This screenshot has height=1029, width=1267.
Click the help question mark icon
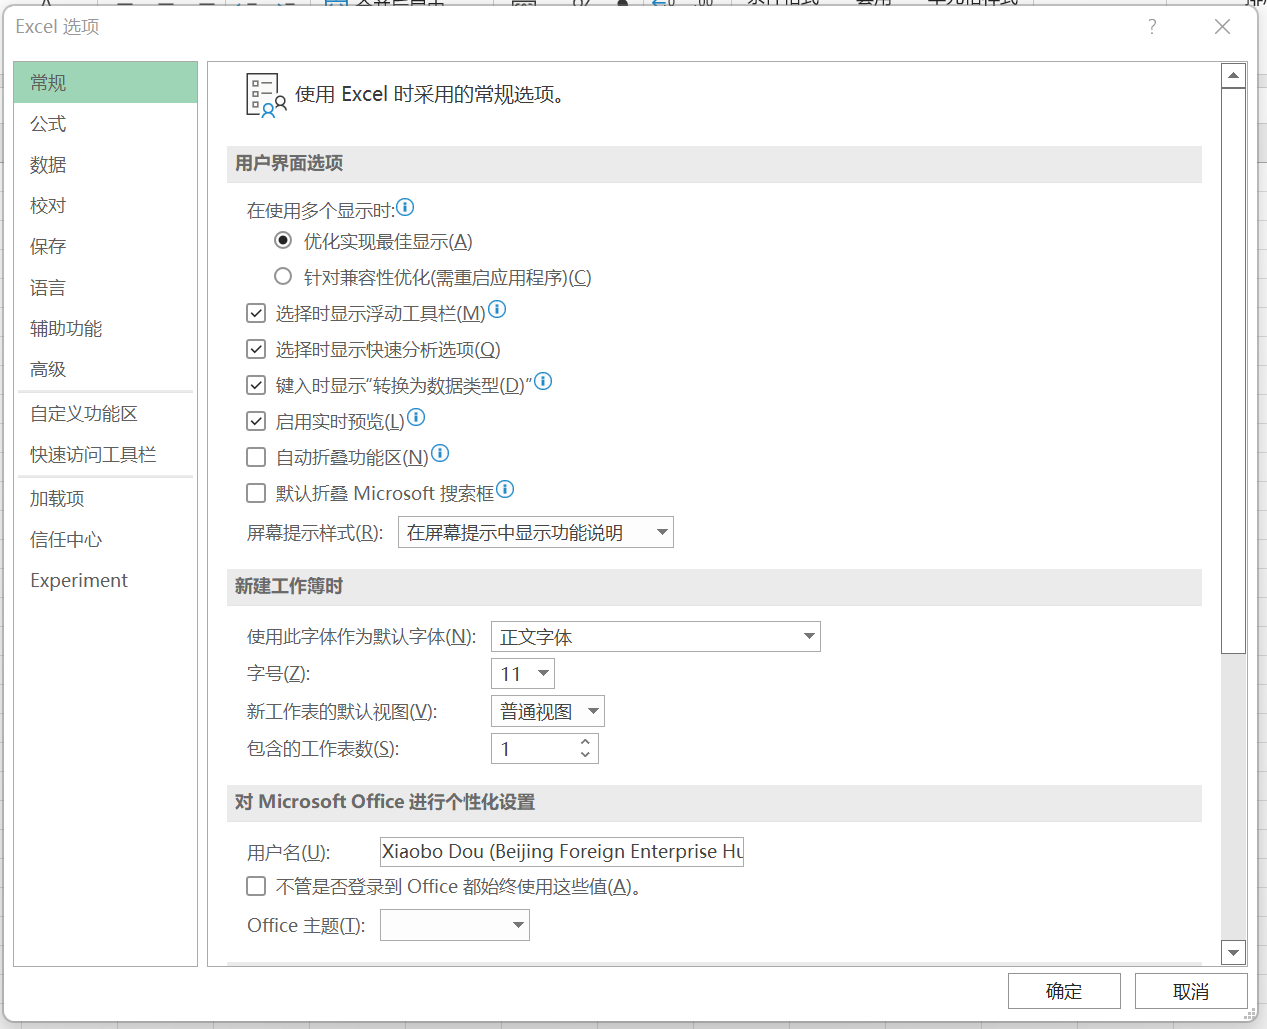click(1152, 28)
